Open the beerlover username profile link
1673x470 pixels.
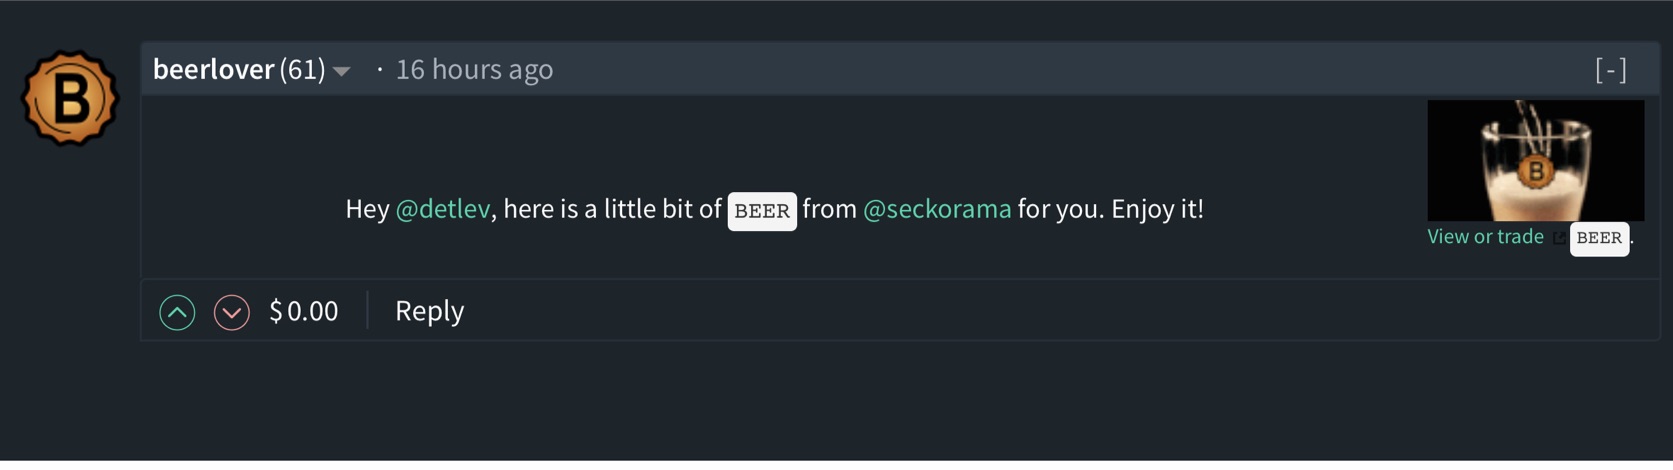pos(213,69)
